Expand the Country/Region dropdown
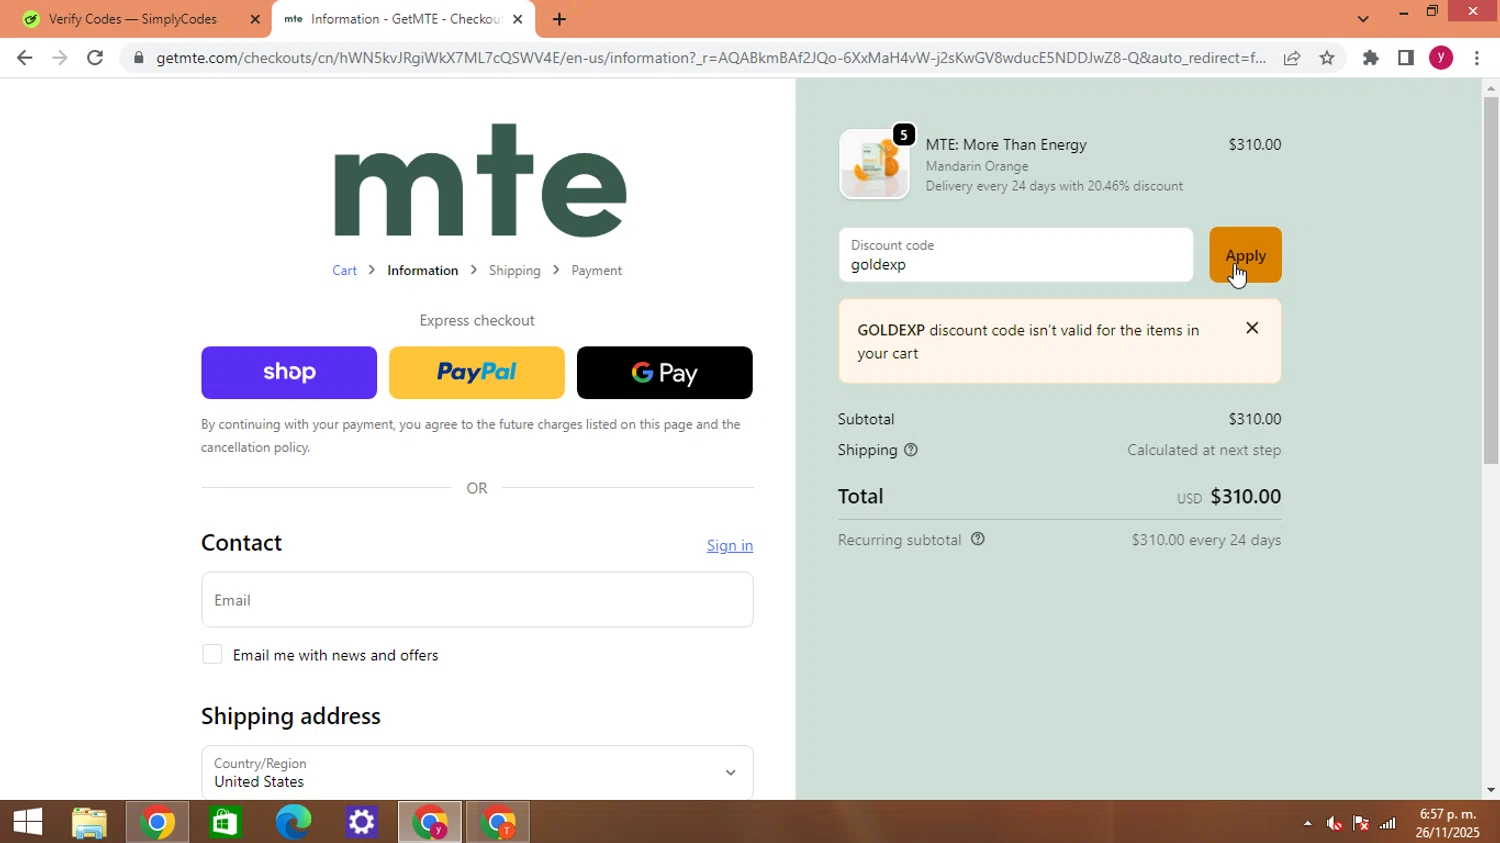Image resolution: width=1500 pixels, height=843 pixels. (477, 772)
